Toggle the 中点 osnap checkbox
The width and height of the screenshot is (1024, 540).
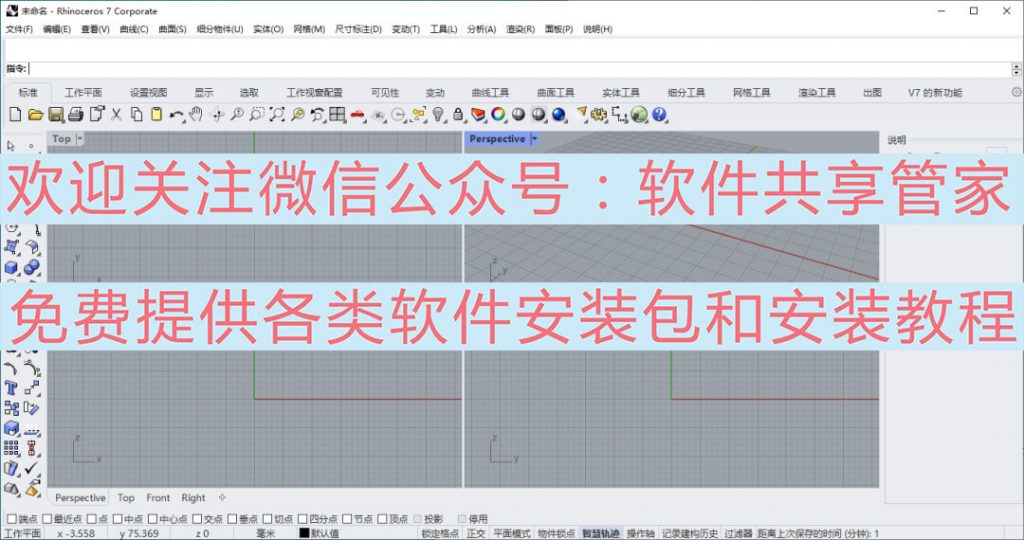(x=118, y=519)
